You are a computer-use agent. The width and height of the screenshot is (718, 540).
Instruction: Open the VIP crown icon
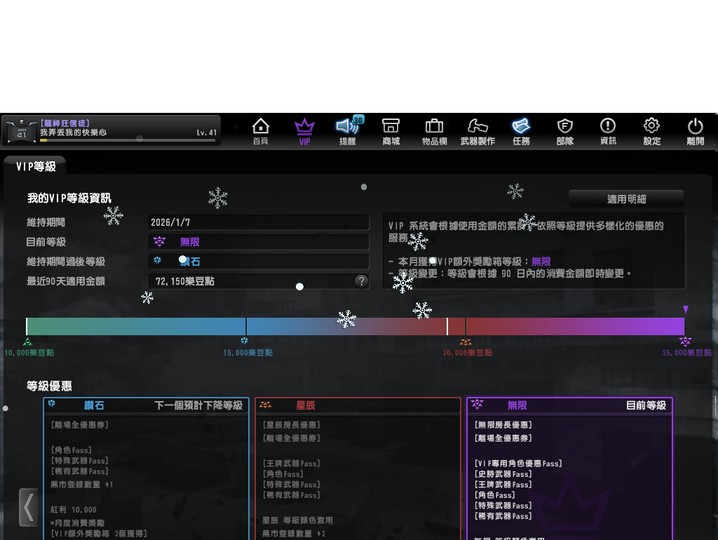coord(304,130)
